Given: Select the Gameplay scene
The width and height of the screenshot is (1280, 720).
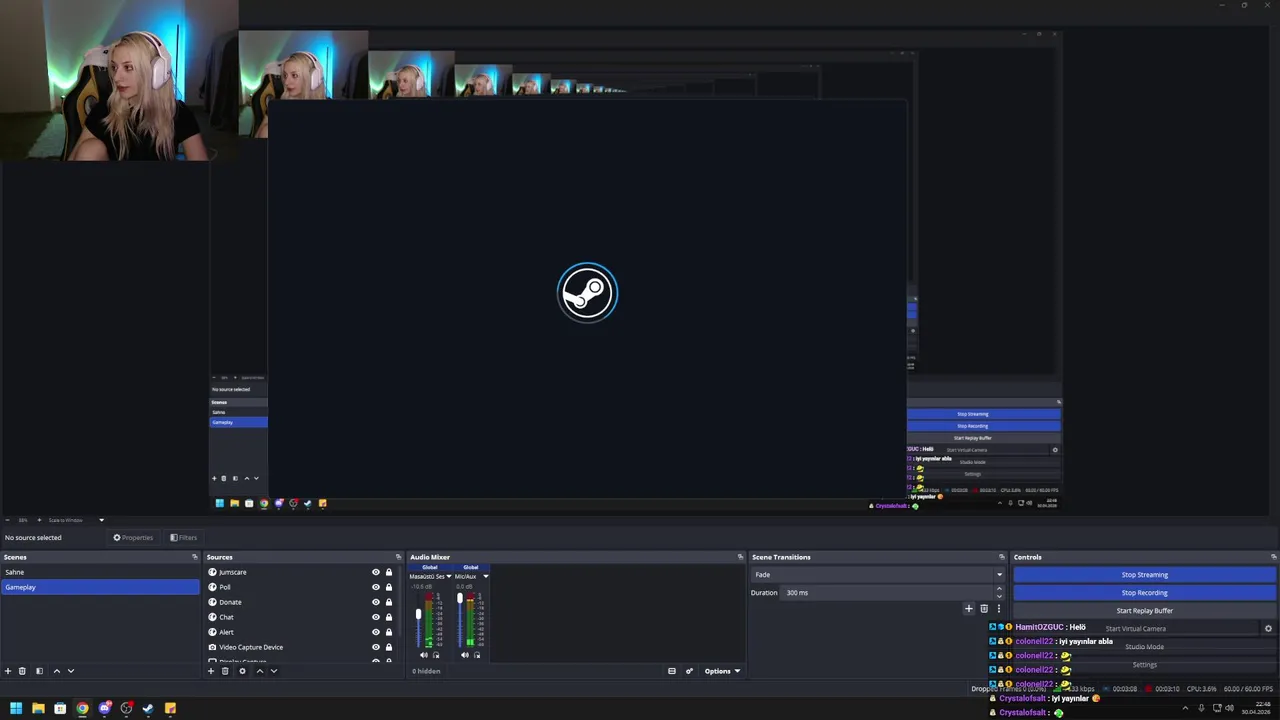Looking at the screenshot, I should point(100,587).
